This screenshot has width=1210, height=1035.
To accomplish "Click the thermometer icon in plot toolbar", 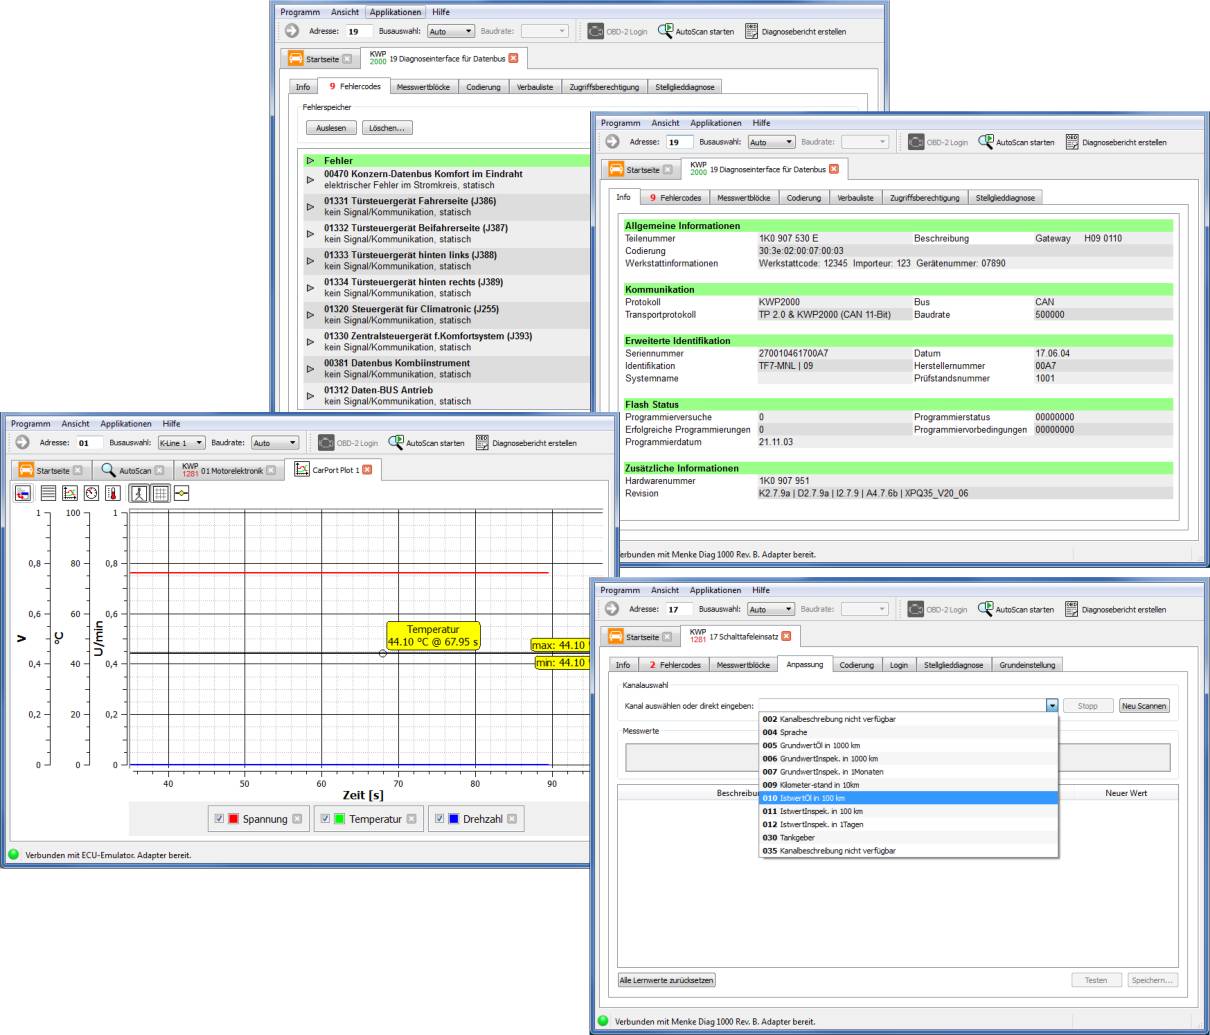I will coord(112,493).
